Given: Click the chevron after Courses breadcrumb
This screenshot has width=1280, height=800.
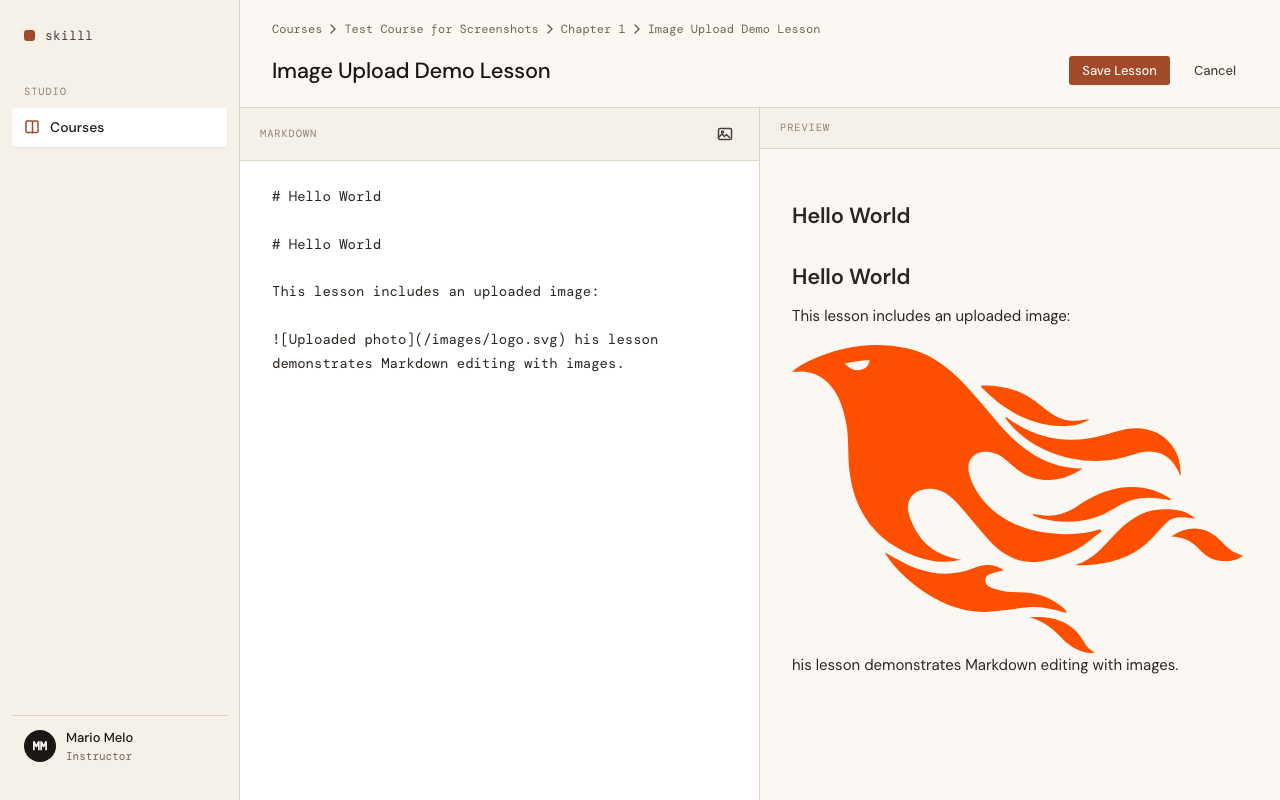Looking at the screenshot, I should [x=333, y=29].
